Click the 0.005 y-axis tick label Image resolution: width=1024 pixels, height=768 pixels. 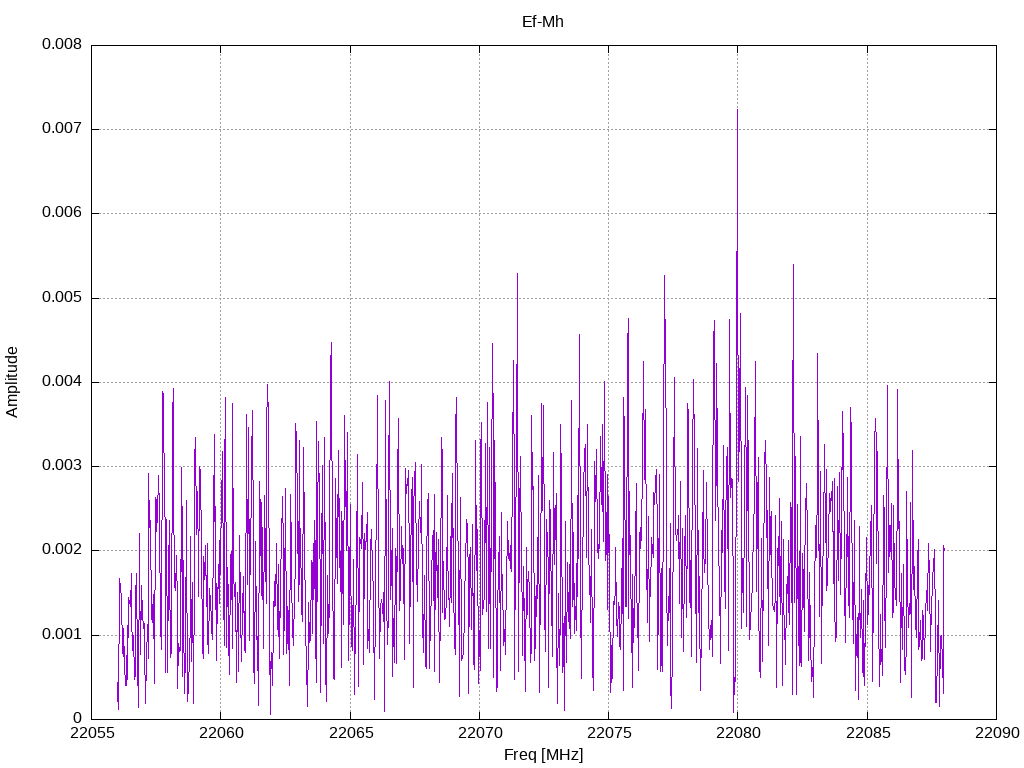(x=61, y=298)
